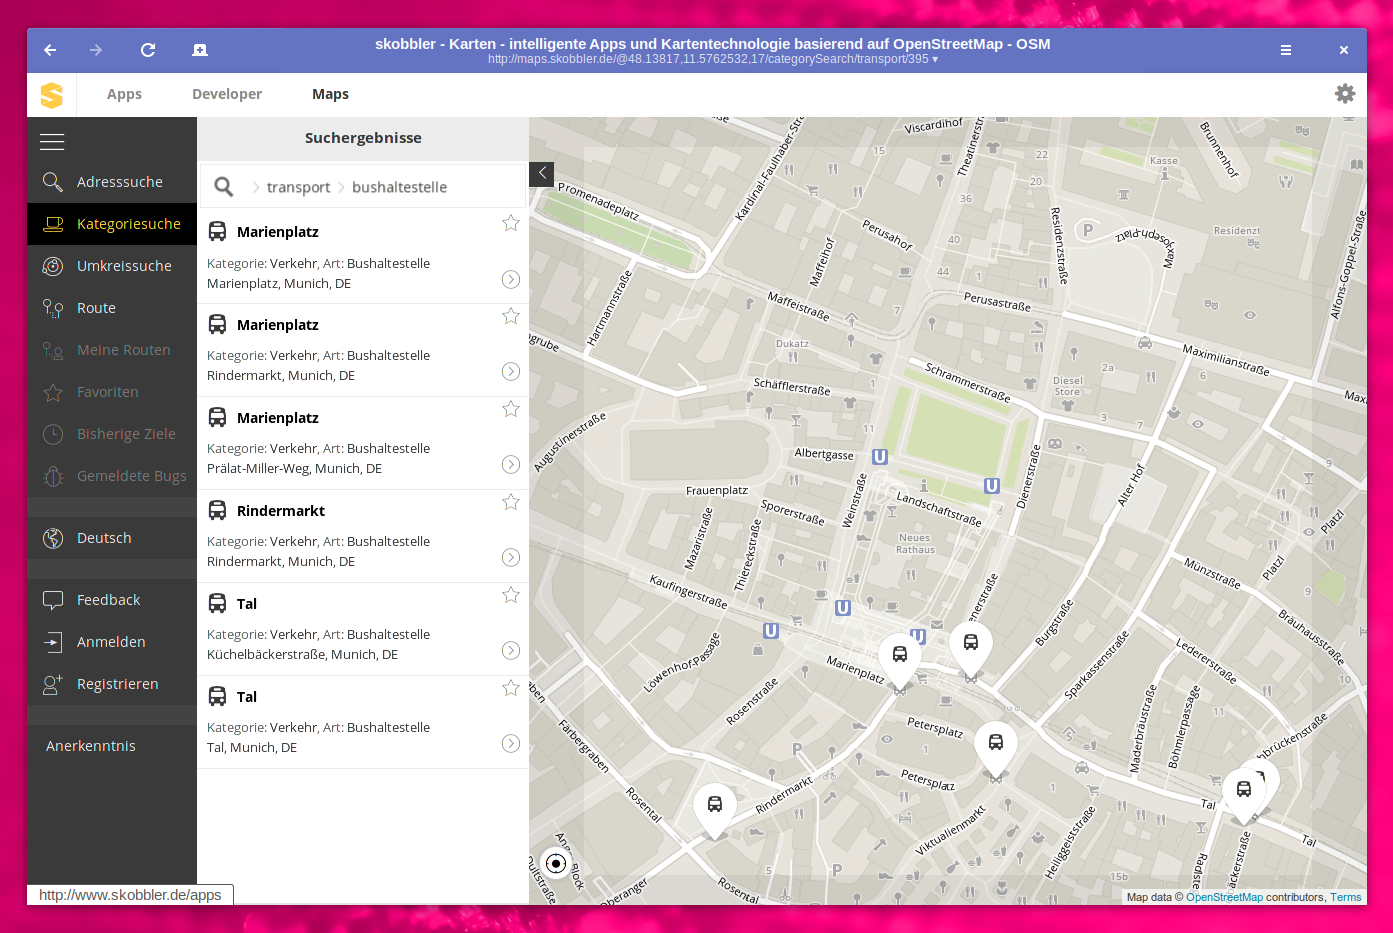Open the OpenStreetMap attribution link
Image resolution: width=1393 pixels, height=933 pixels.
tap(1224, 897)
